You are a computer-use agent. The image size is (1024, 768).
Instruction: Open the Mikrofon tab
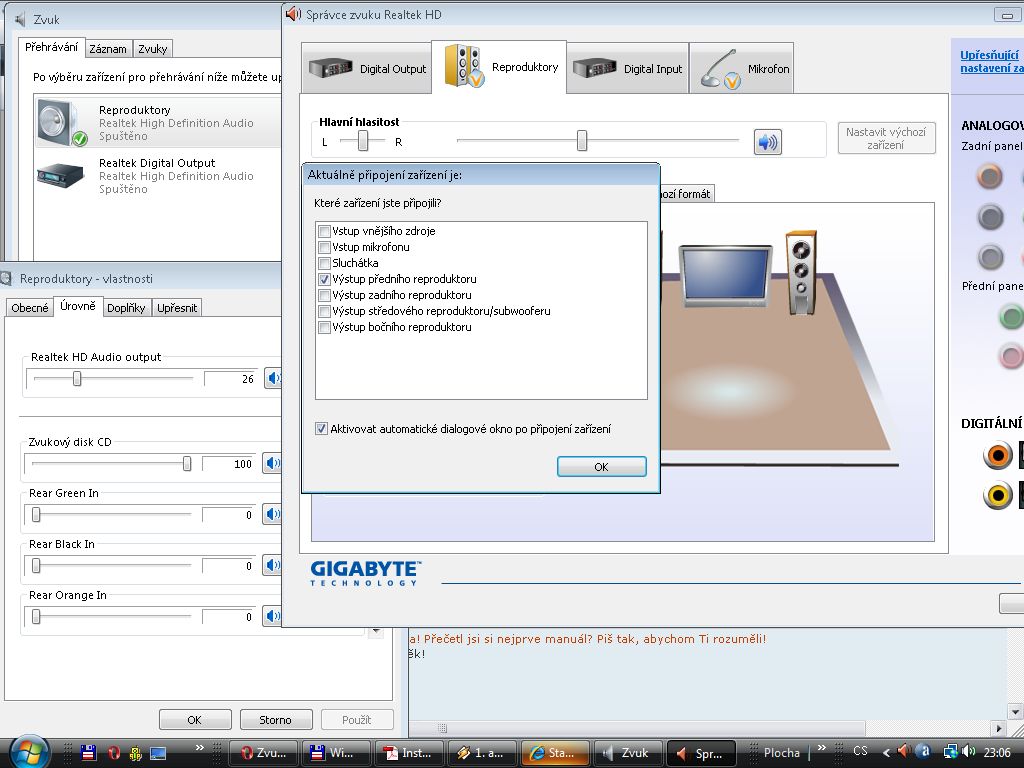(742, 68)
